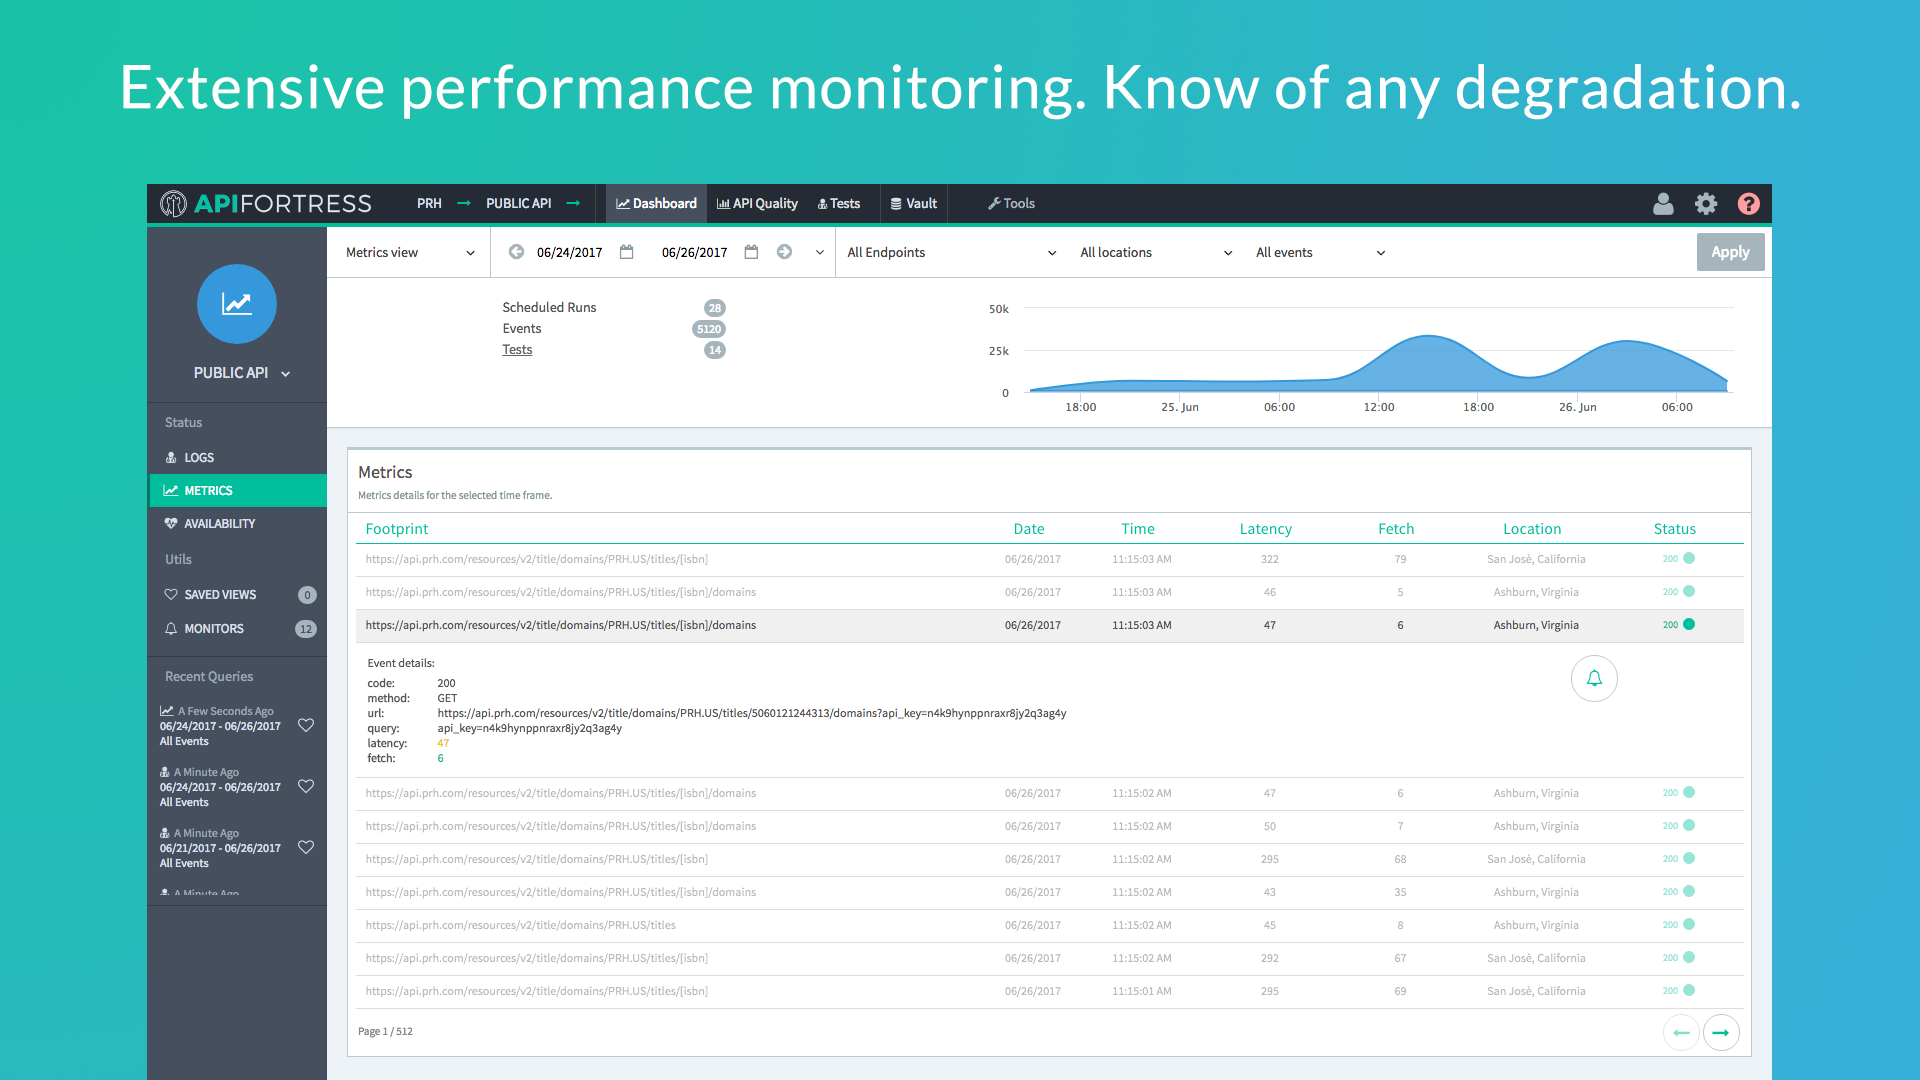This screenshot has height=1080, width=1920.
Task: Select row with latency 322
Action: click(1049, 559)
